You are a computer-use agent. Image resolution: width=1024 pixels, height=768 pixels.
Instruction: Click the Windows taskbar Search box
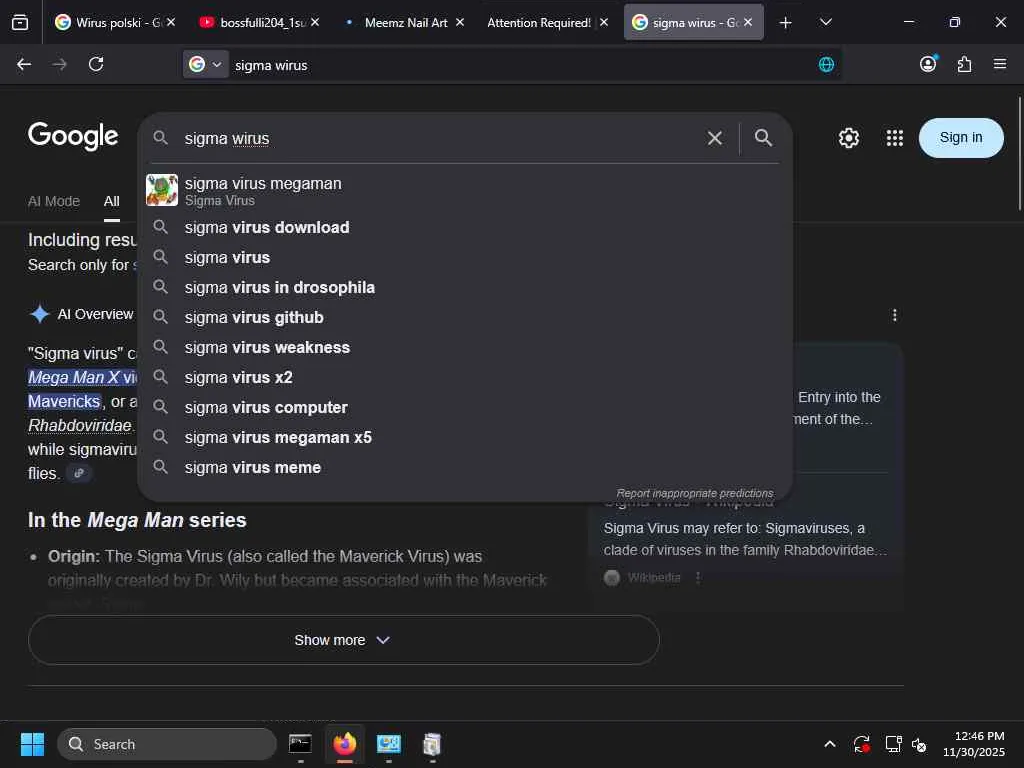coord(167,744)
